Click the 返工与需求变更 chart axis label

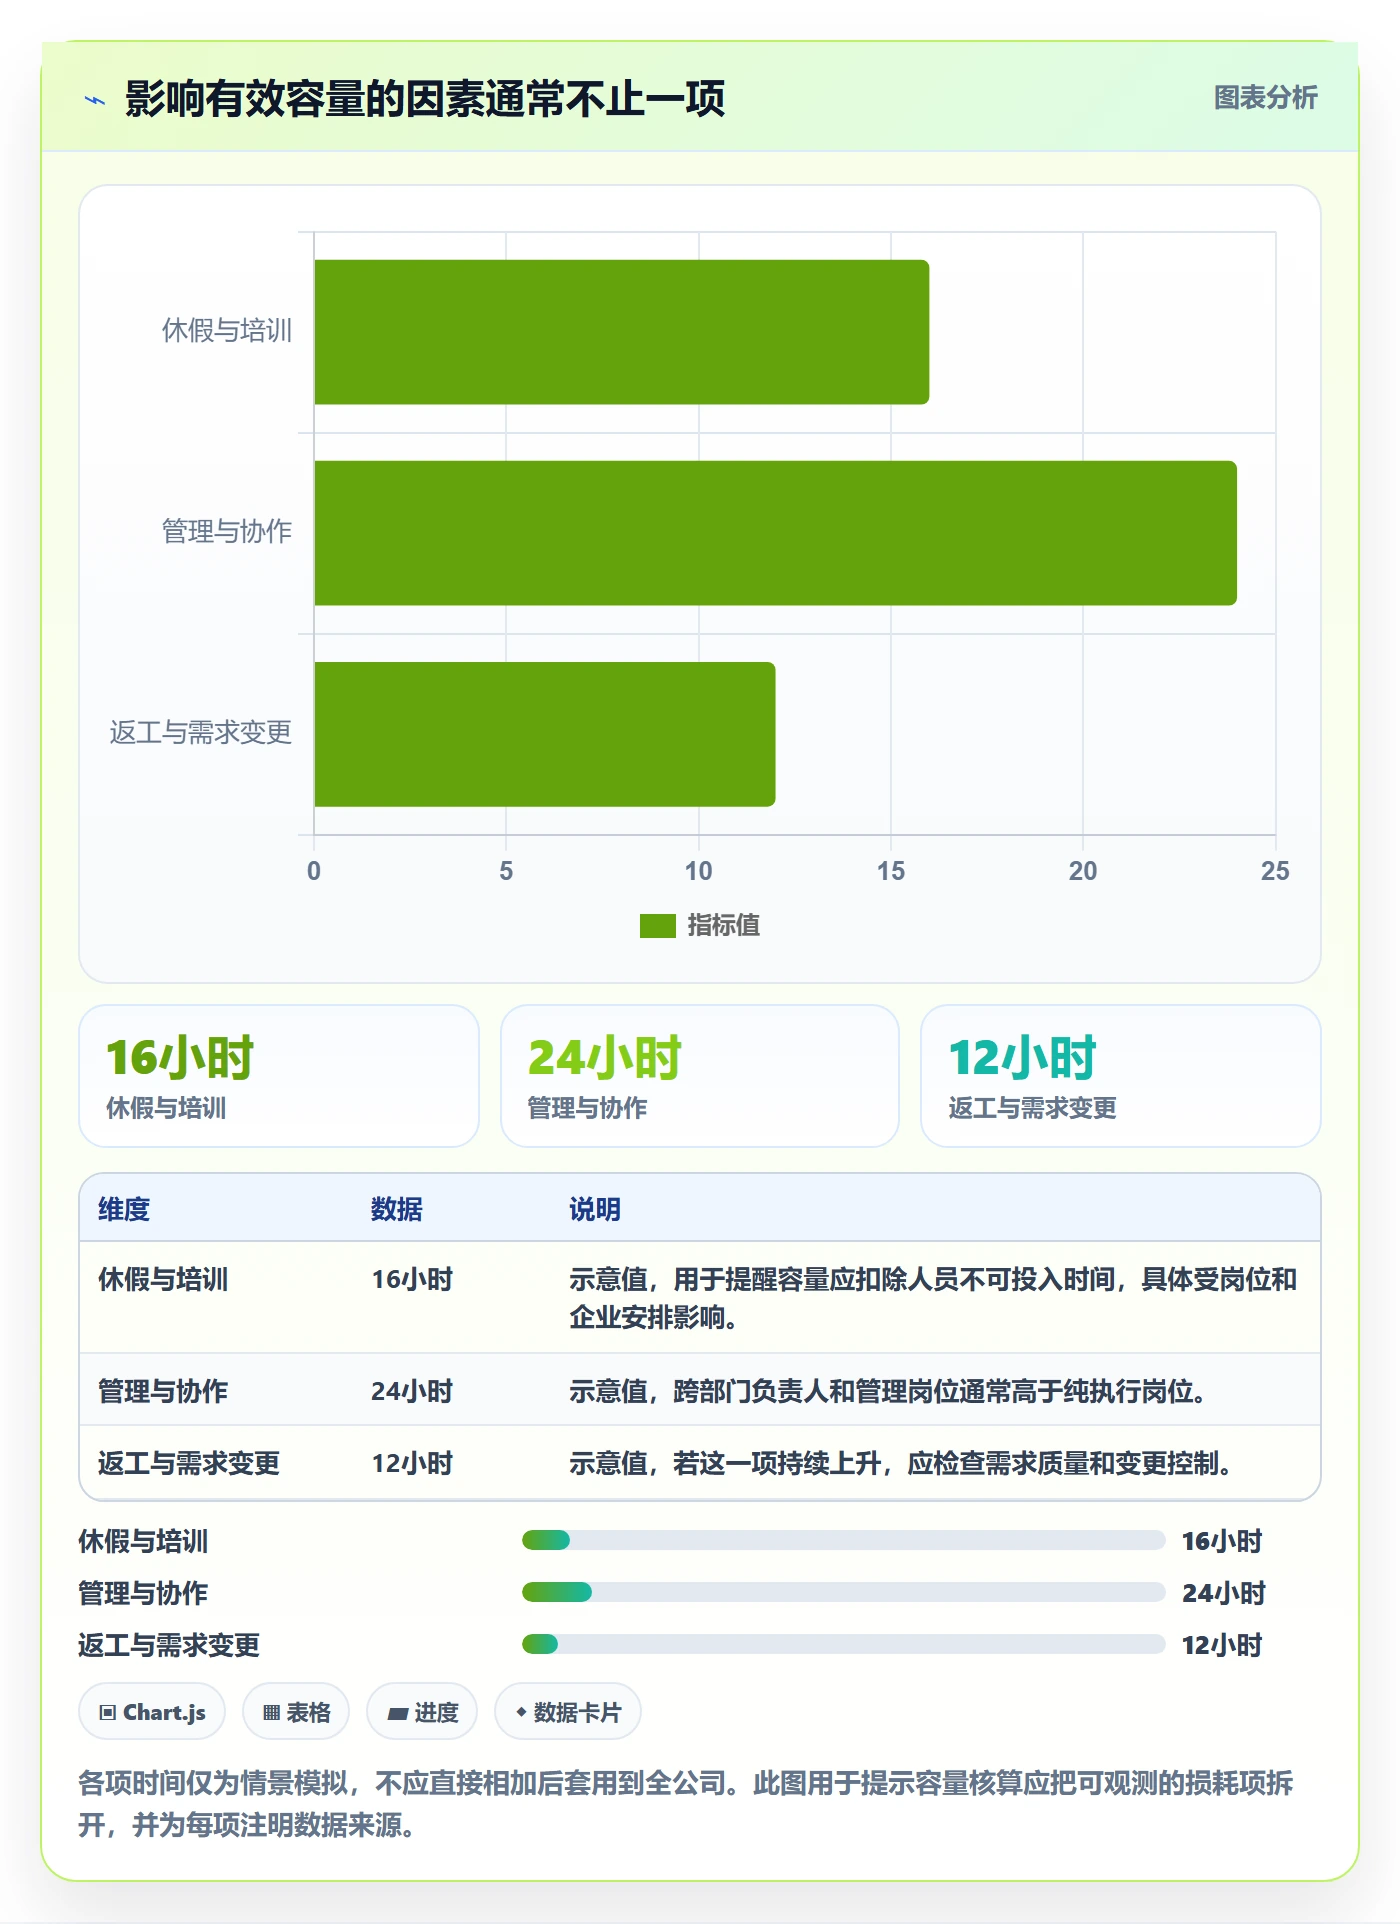pos(201,733)
